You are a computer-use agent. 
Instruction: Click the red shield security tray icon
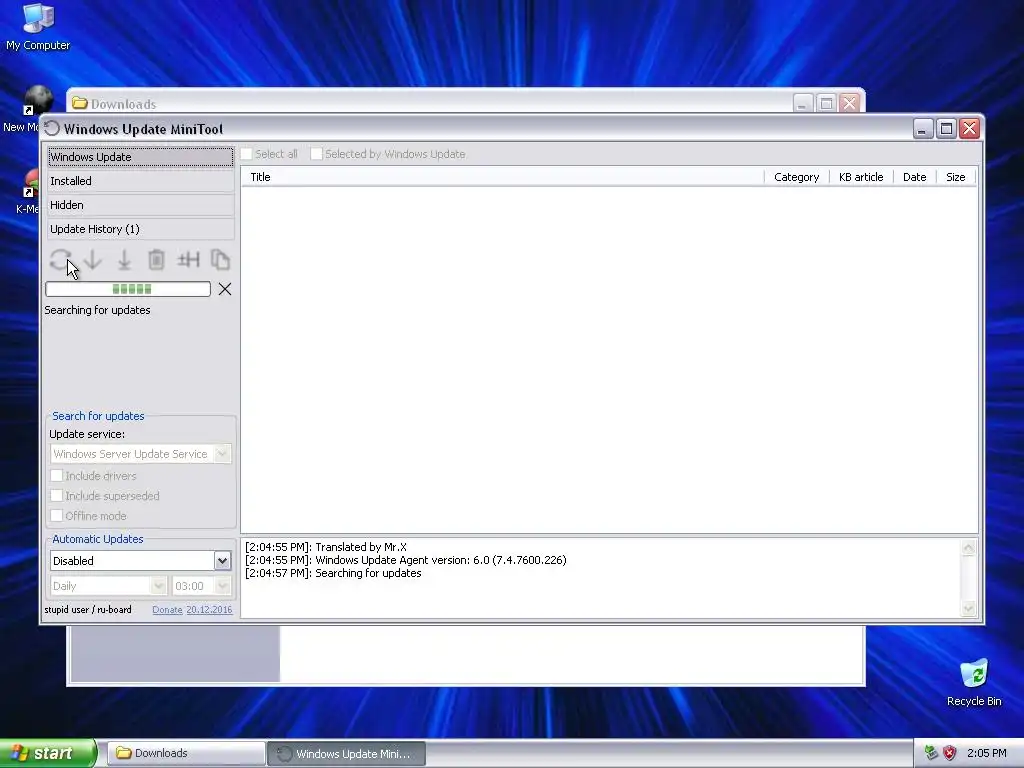tap(950, 753)
